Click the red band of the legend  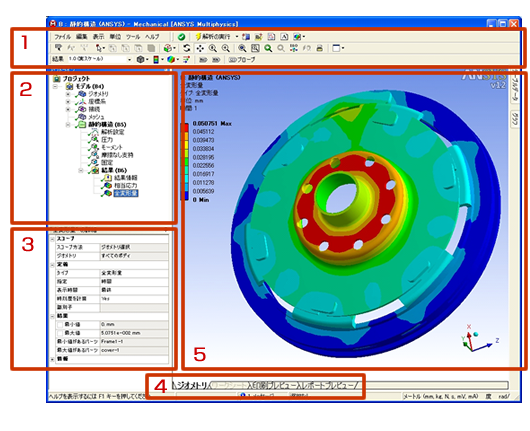click(x=185, y=127)
